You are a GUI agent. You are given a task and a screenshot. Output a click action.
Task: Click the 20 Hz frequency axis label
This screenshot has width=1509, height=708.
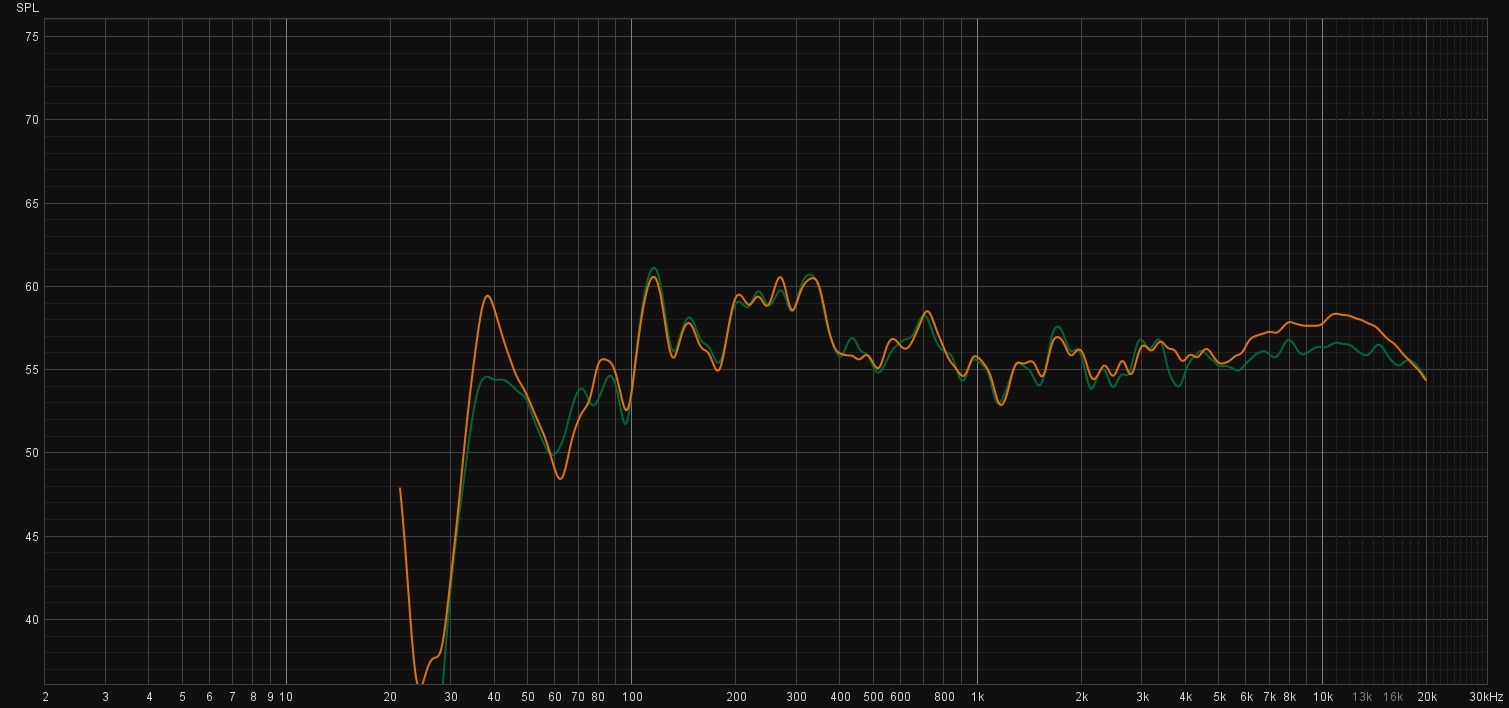pyautogui.click(x=390, y=697)
